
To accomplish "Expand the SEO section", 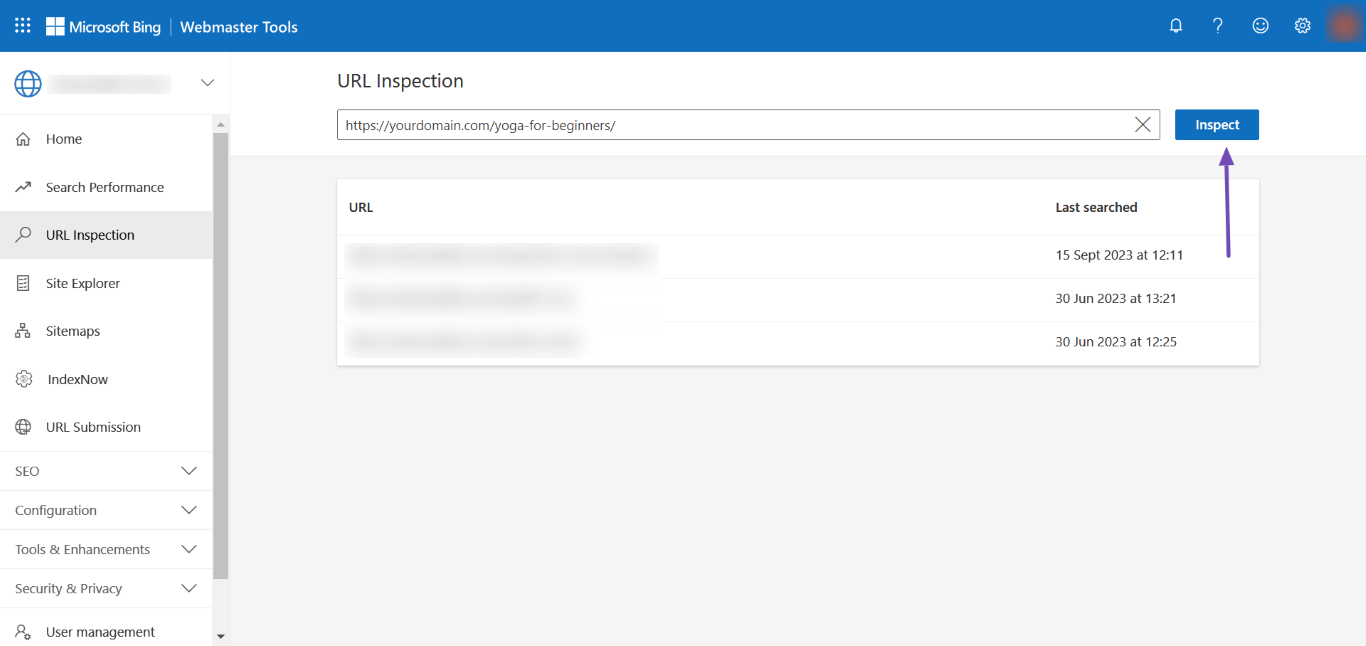I will pyautogui.click(x=106, y=471).
